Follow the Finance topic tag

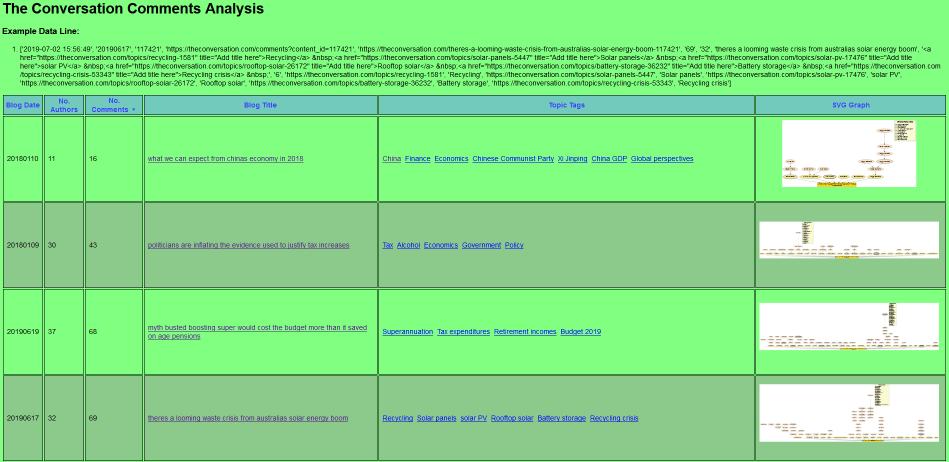418,159
